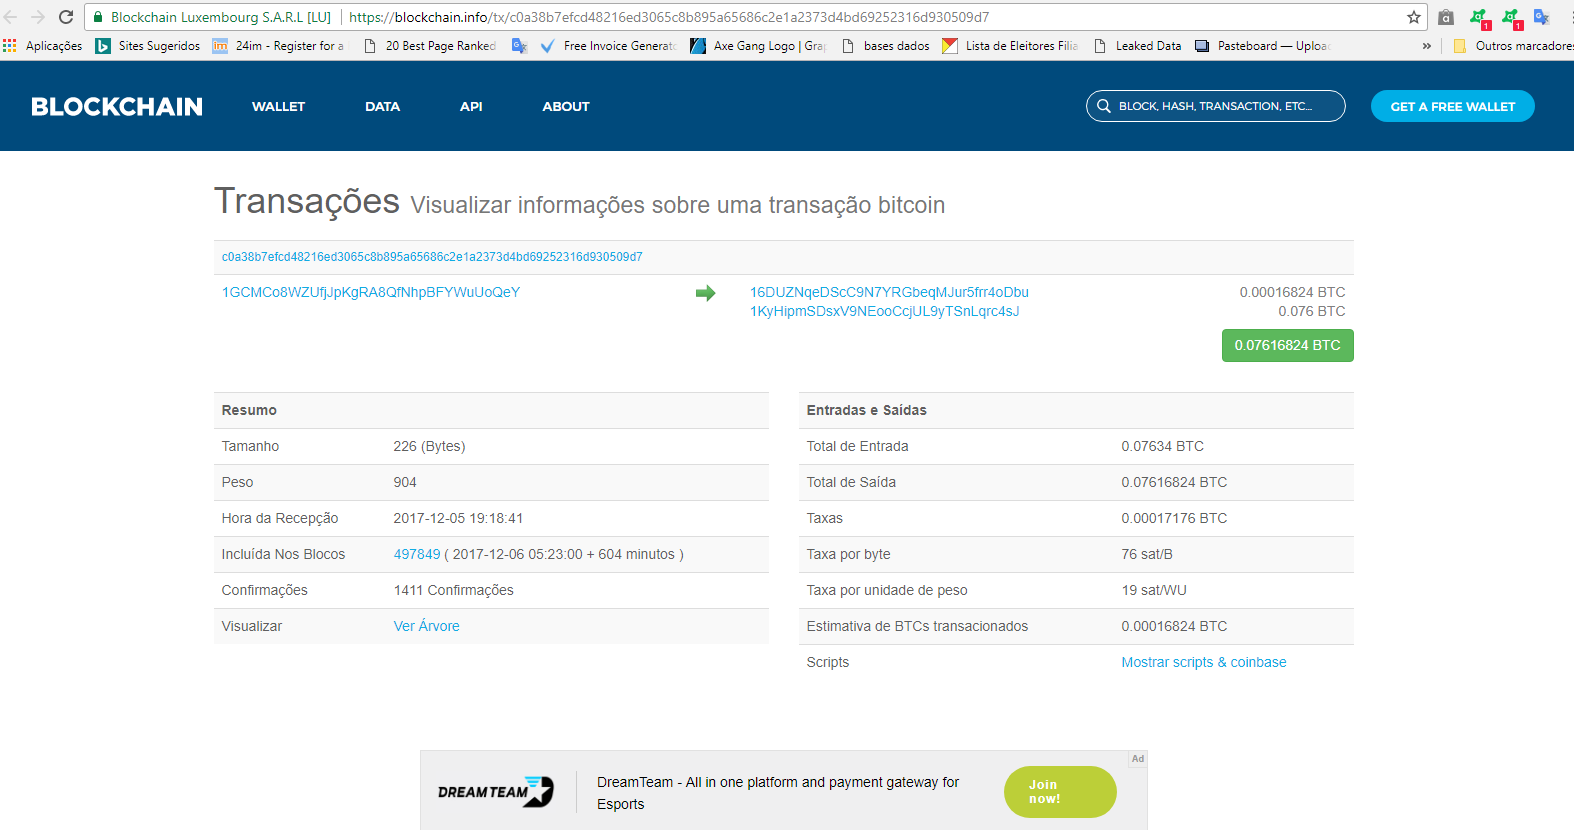Select the 19 sat/WU value
This screenshot has height=830, width=1574.
(1154, 590)
